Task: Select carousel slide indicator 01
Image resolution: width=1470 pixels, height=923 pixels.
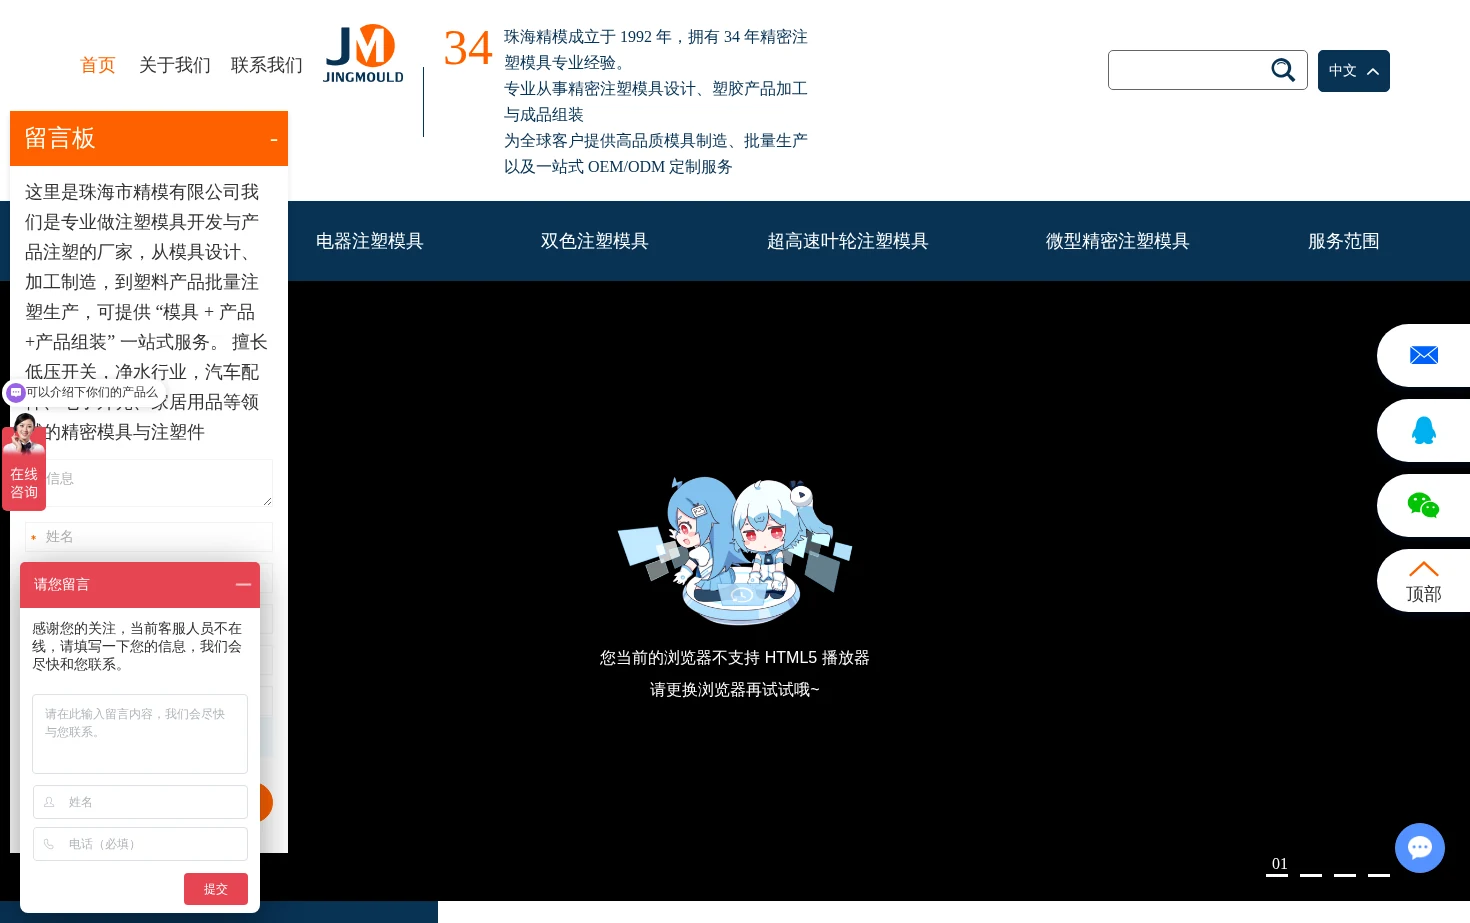Action: pyautogui.click(x=1277, y=867)
